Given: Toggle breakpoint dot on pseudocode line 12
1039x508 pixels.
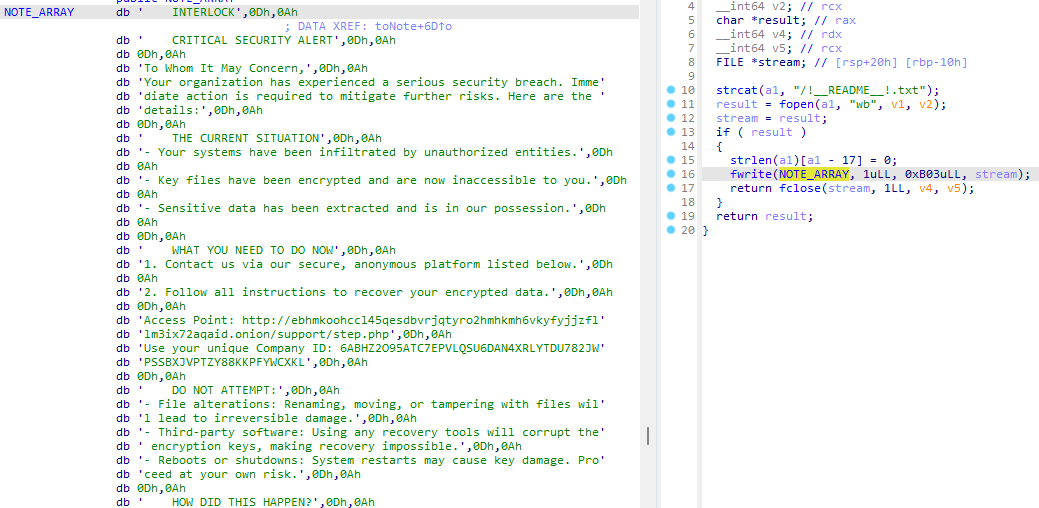Looking at the screenshot, I should coord(671,117).
